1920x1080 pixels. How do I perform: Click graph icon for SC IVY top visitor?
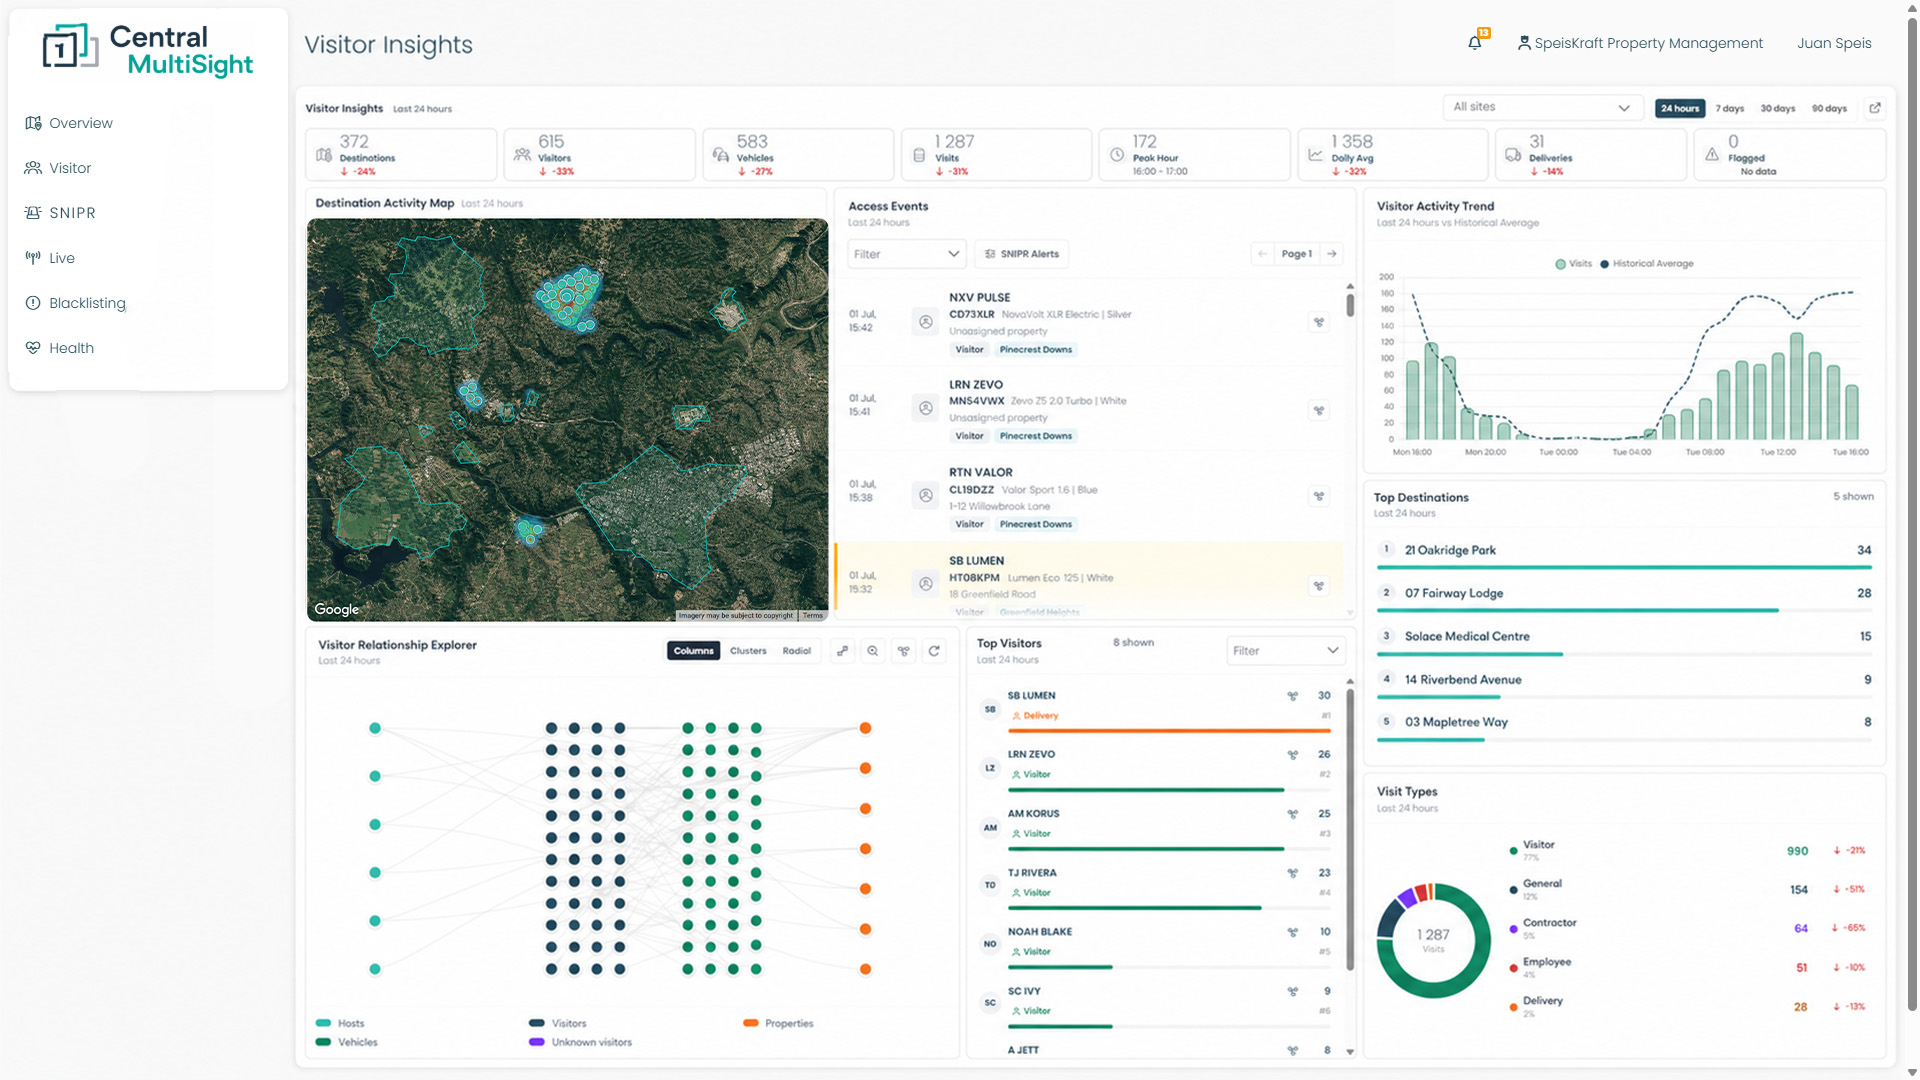[x=1292, y=992]
